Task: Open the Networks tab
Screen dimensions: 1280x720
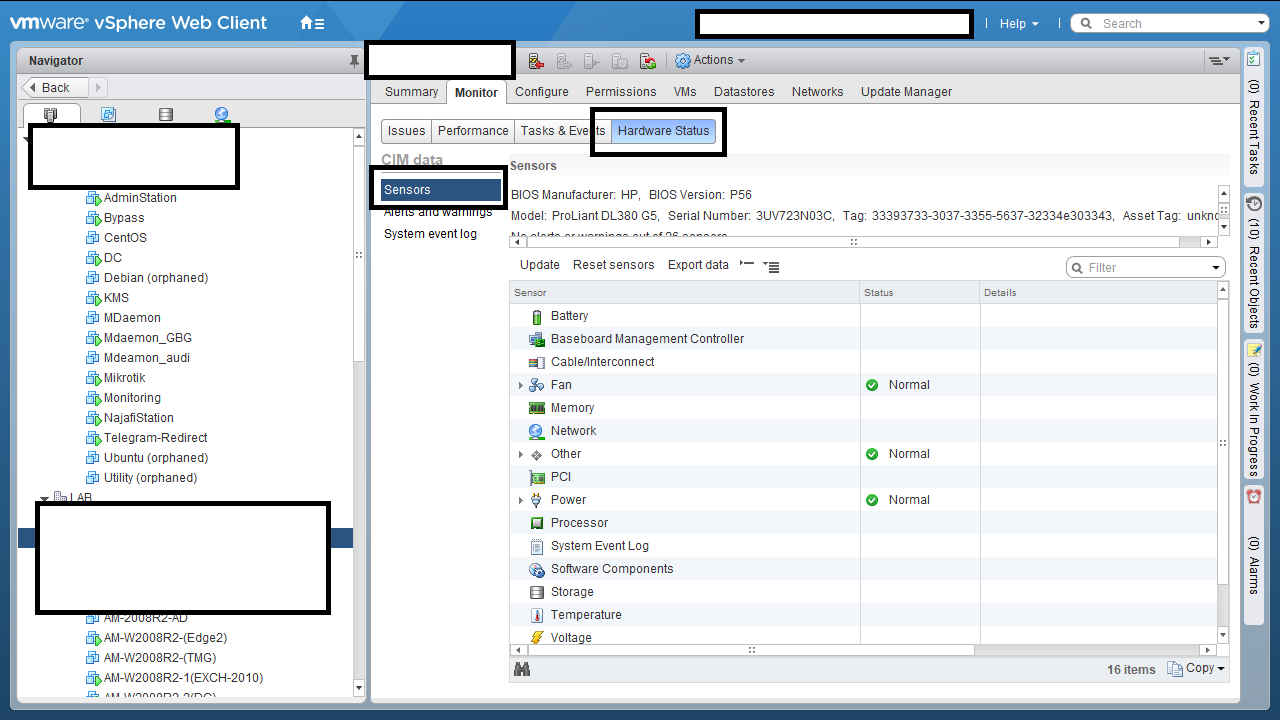Action: click(817, 92)
